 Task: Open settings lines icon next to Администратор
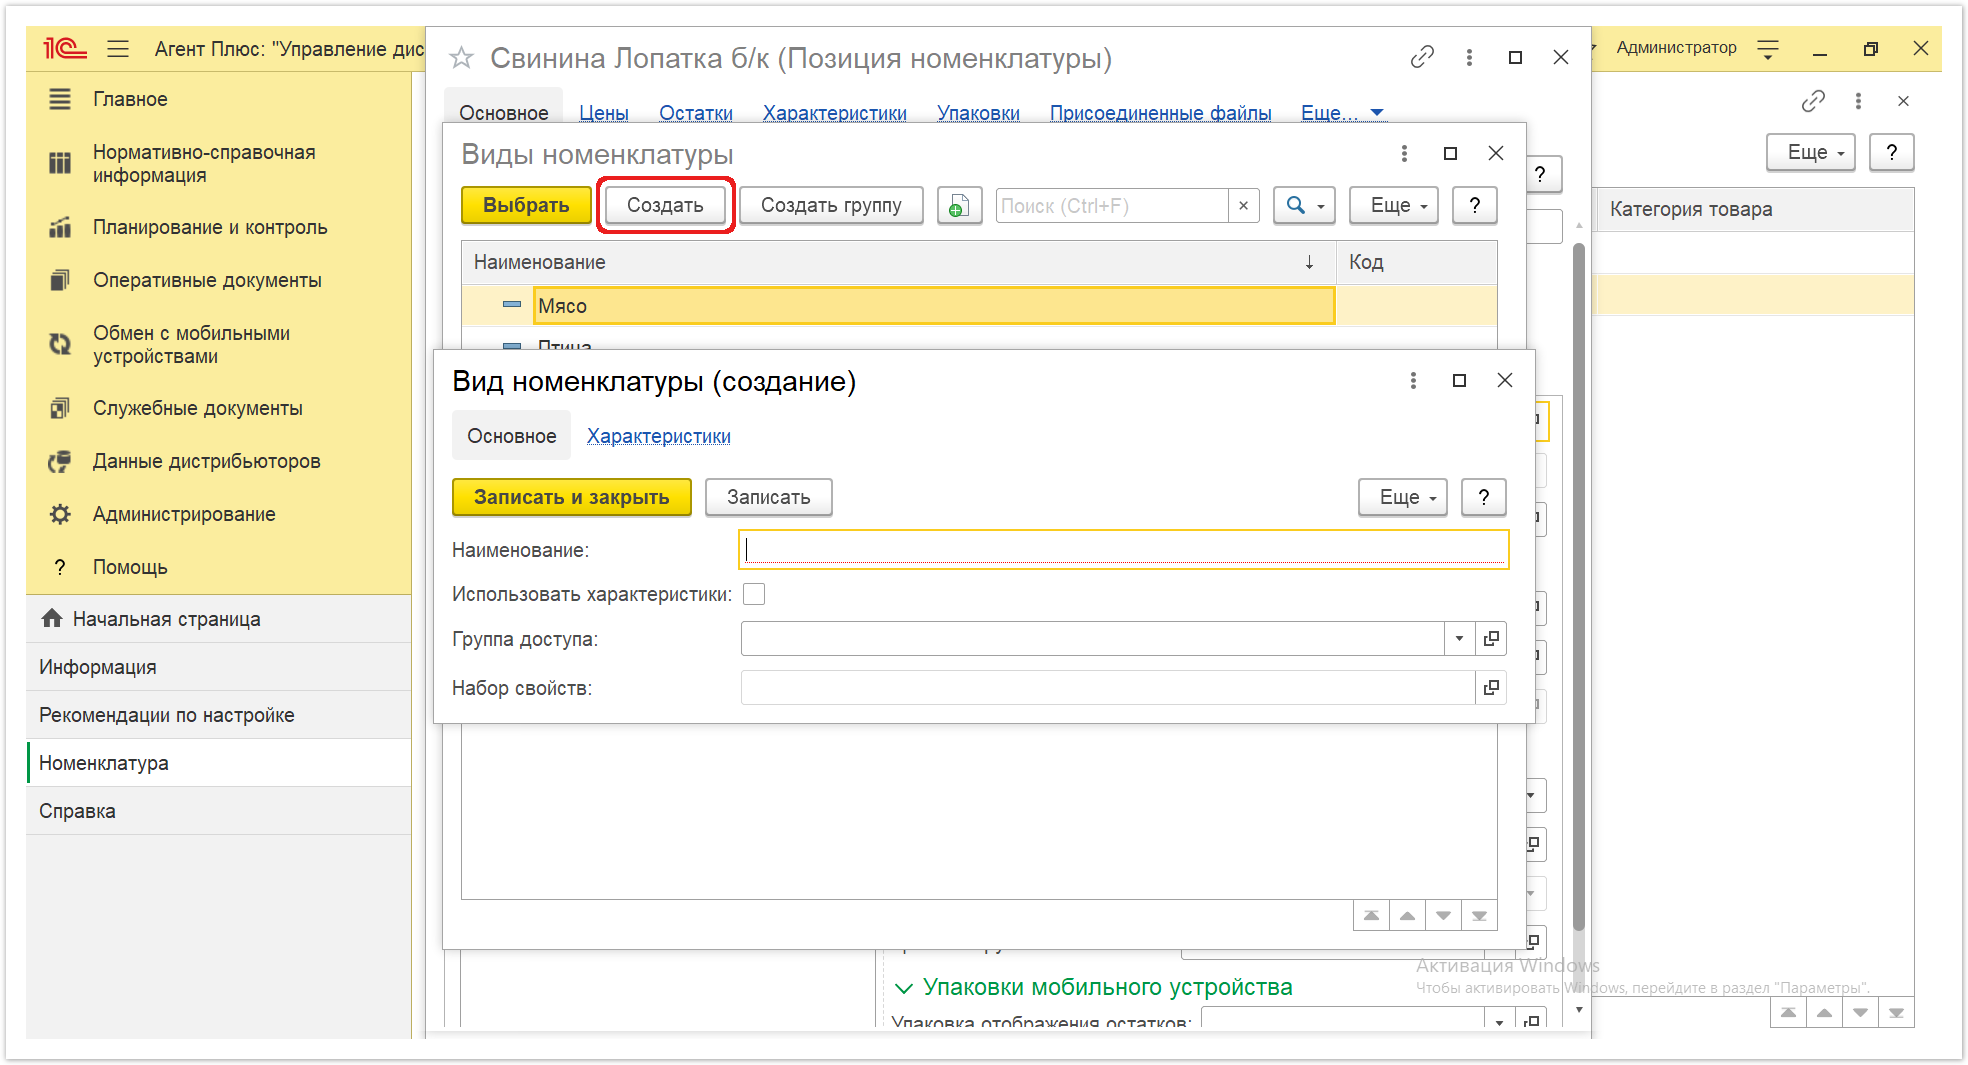coord(1768,48)
